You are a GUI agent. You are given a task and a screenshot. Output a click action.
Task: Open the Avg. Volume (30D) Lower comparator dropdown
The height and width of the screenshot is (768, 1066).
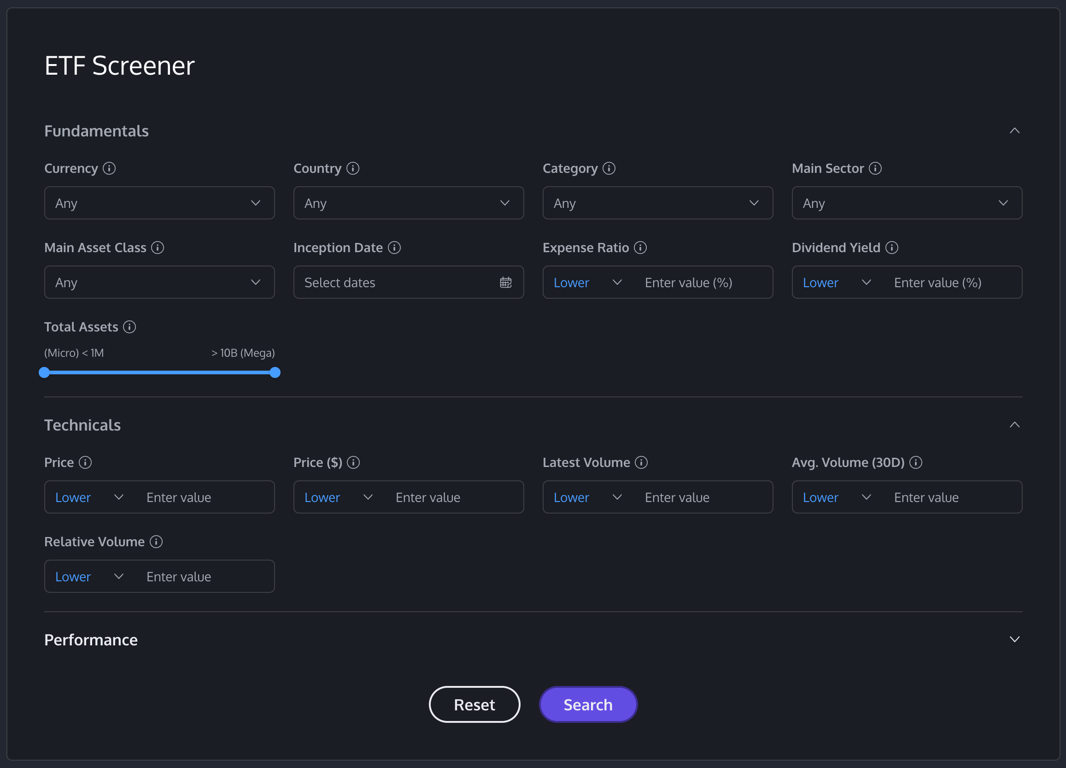[x=837, y=498]
